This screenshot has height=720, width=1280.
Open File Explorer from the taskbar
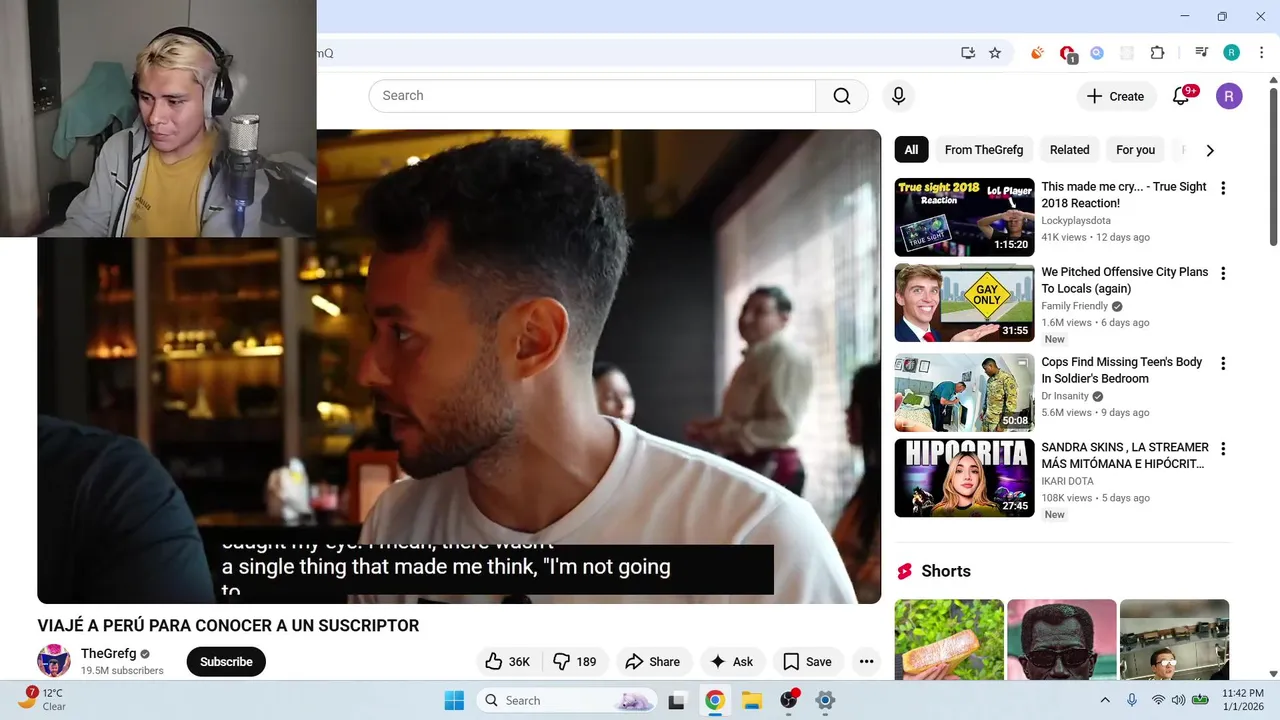coord(751,700)
